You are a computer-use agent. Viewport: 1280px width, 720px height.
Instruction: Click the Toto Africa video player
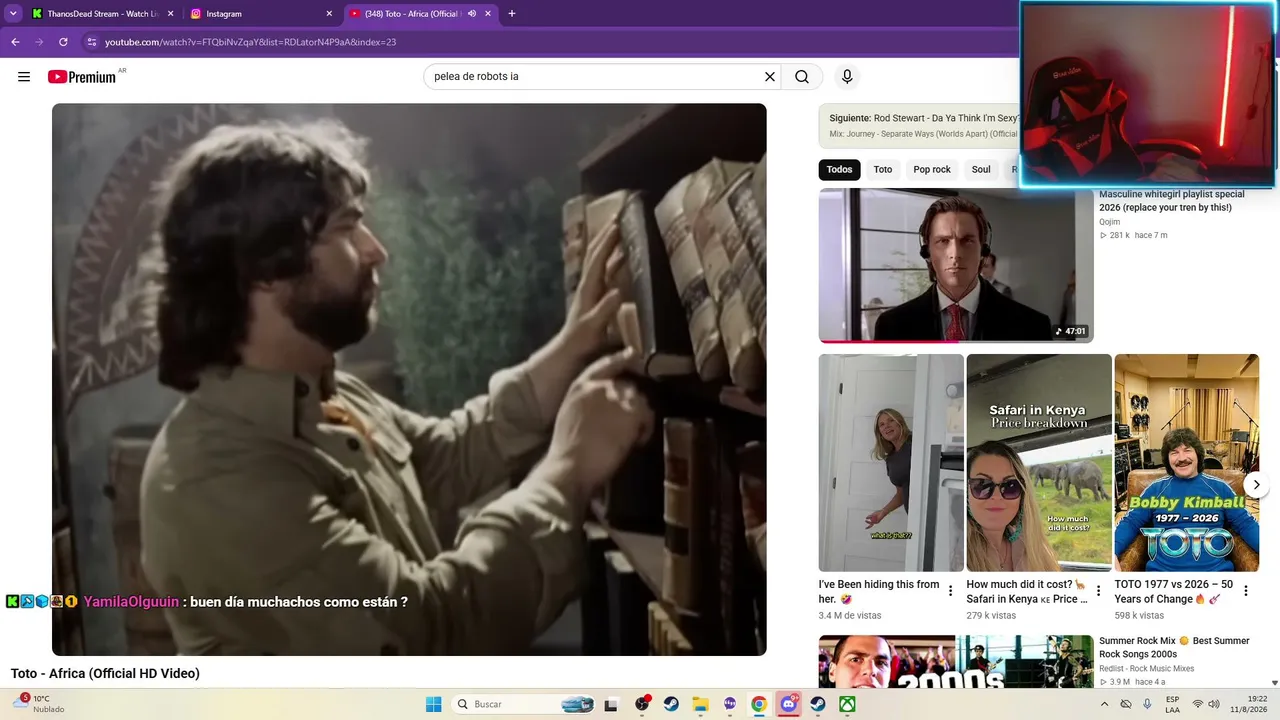click(409, 379)
